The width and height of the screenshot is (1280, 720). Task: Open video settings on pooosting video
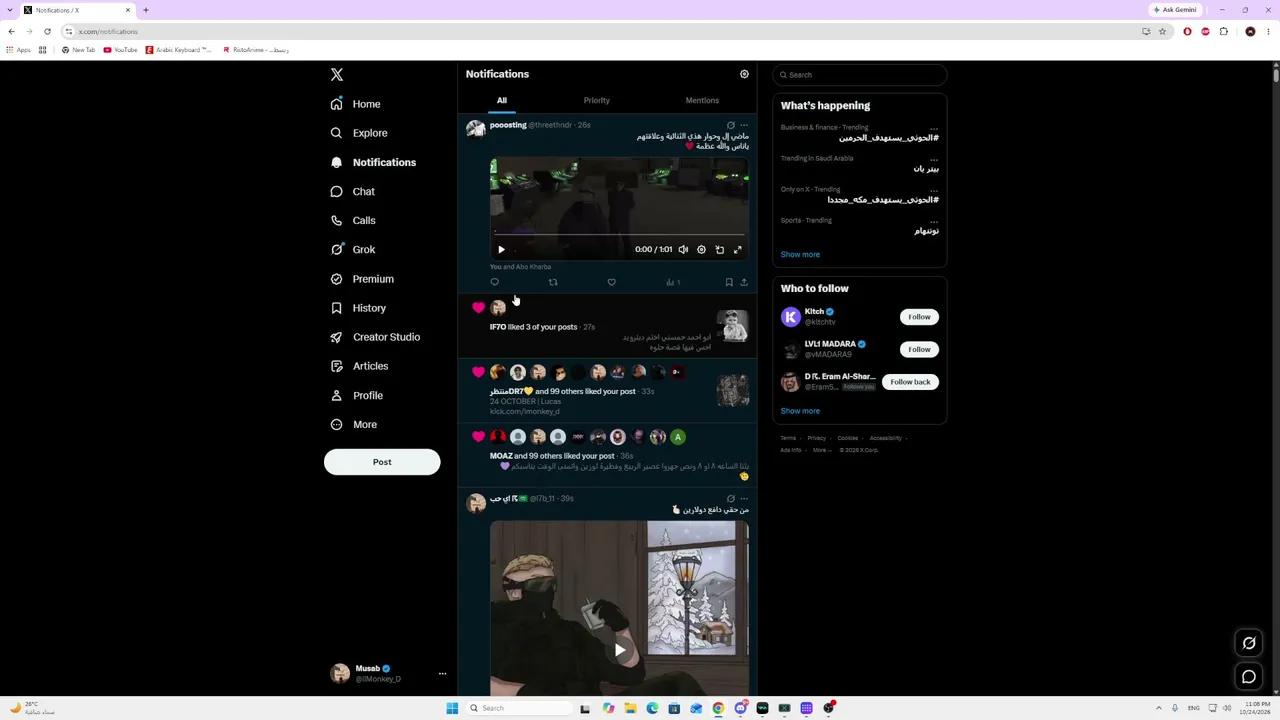tap(701, 250)
